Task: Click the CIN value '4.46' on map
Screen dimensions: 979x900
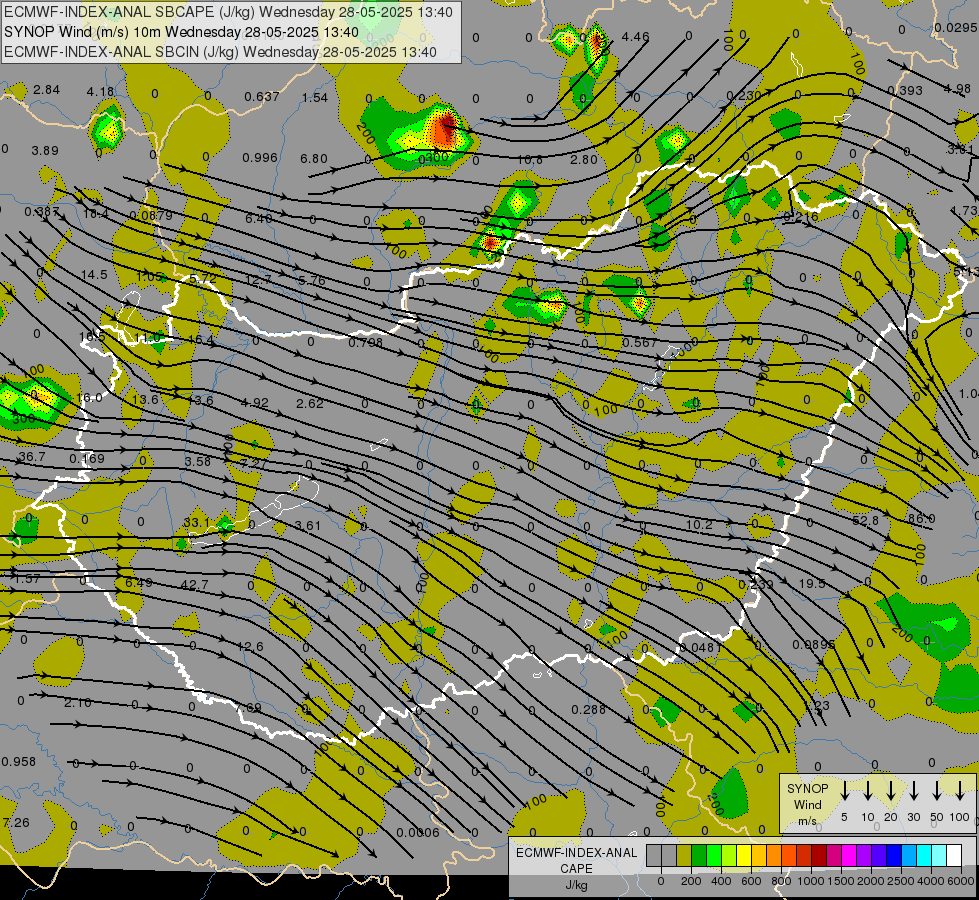Action: click(x=636, y=37)
